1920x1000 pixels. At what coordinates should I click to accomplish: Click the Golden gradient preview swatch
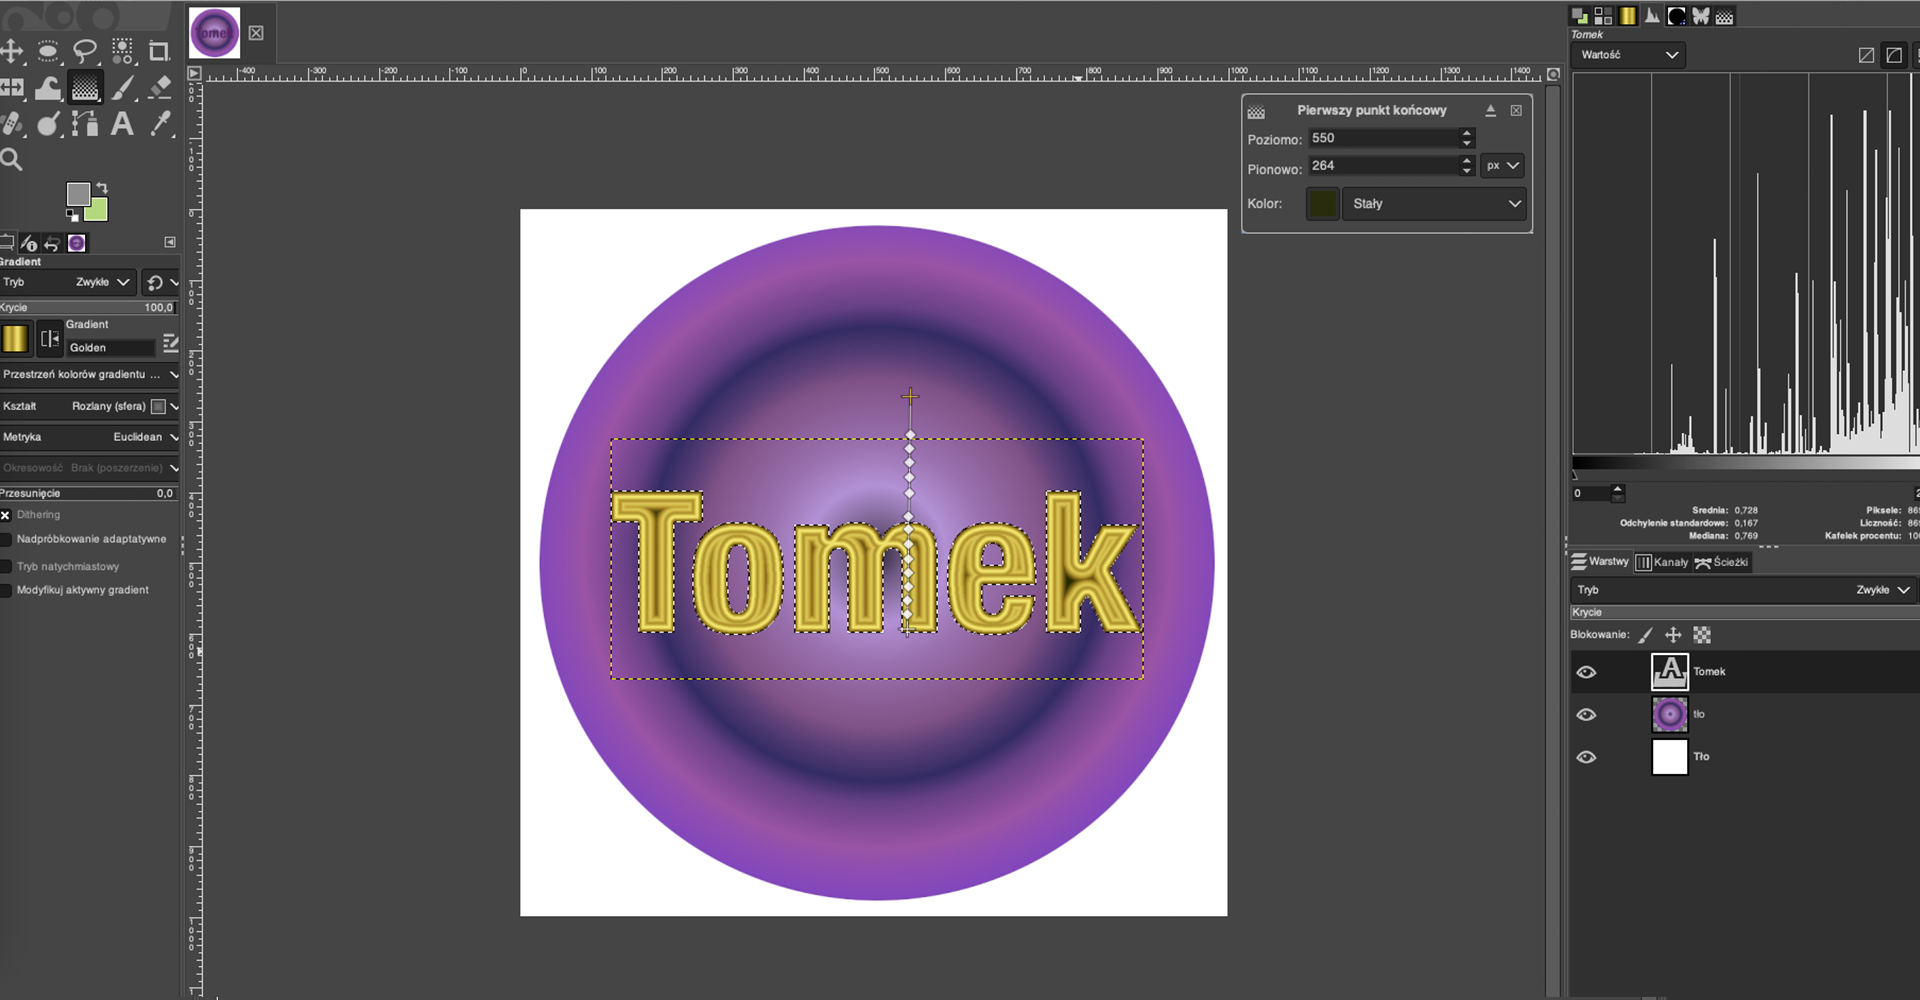(x=15, y=339)
